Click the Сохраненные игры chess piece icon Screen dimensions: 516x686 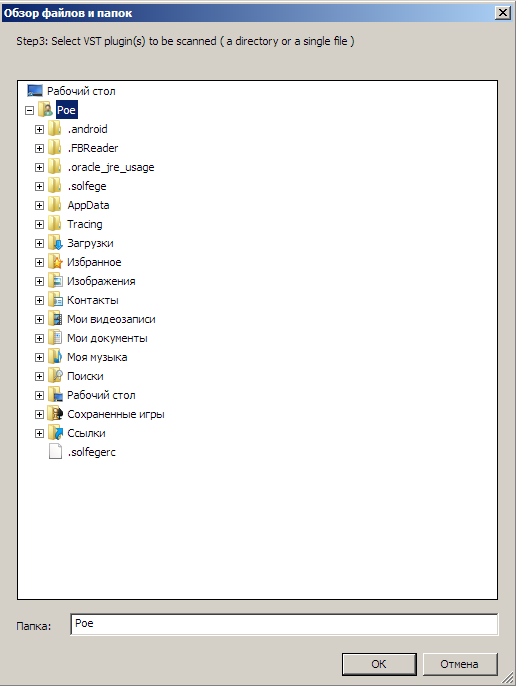55,414
